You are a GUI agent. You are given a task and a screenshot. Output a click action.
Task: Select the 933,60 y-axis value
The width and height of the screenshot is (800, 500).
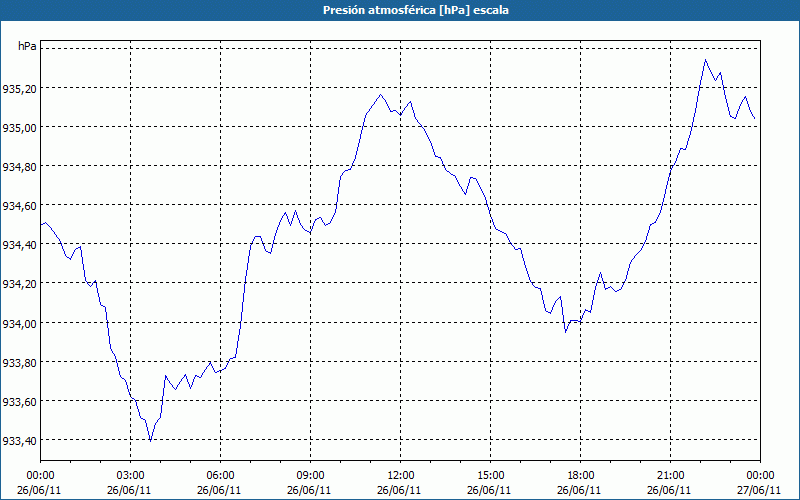[19, 402]
